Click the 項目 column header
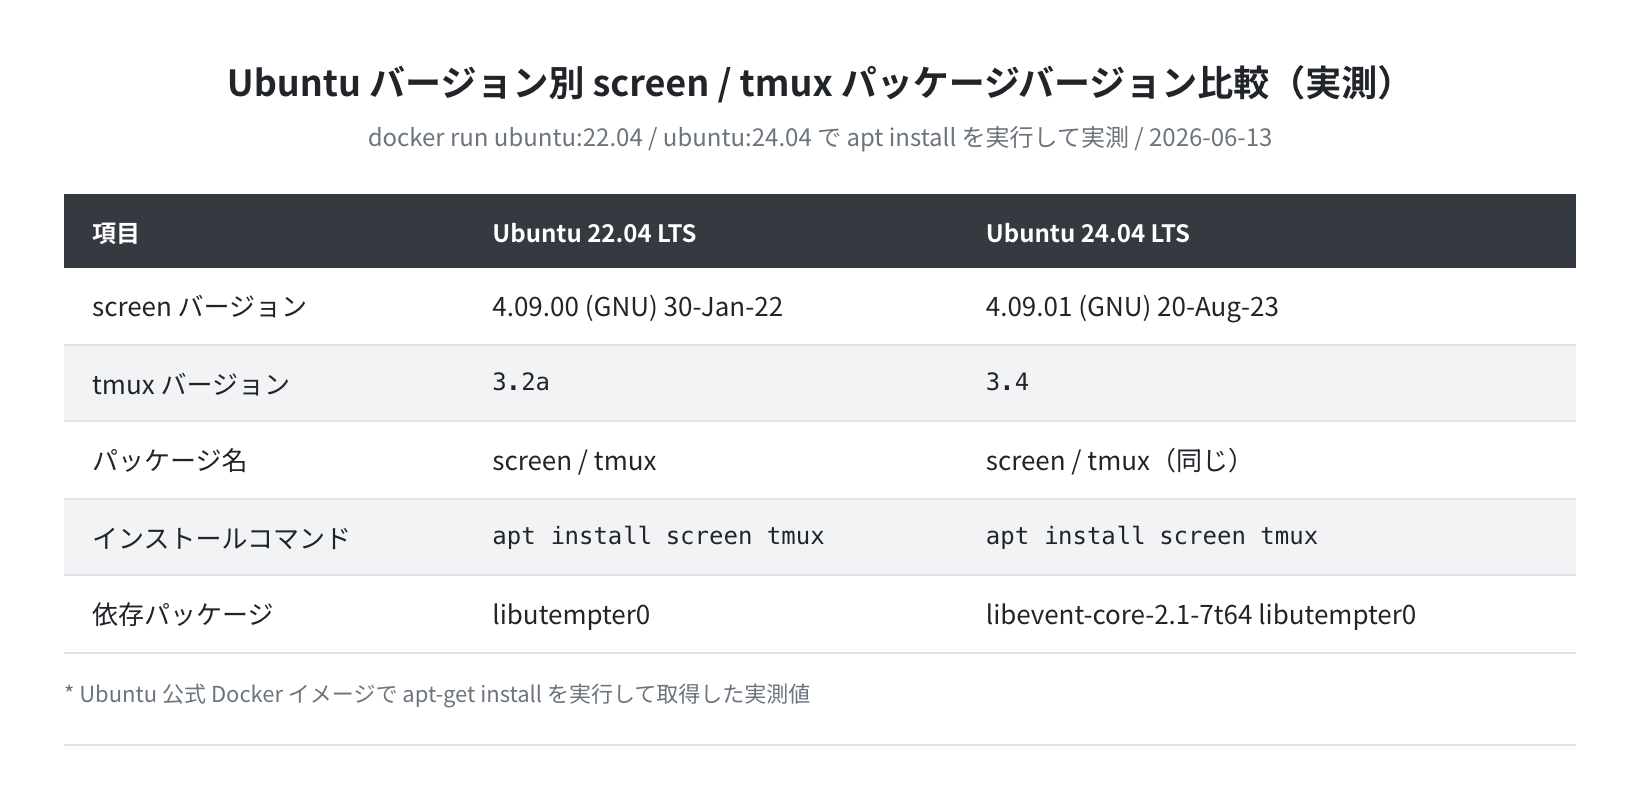Image resolution: width=1640 pixels, height=808 pixels. 116,233
